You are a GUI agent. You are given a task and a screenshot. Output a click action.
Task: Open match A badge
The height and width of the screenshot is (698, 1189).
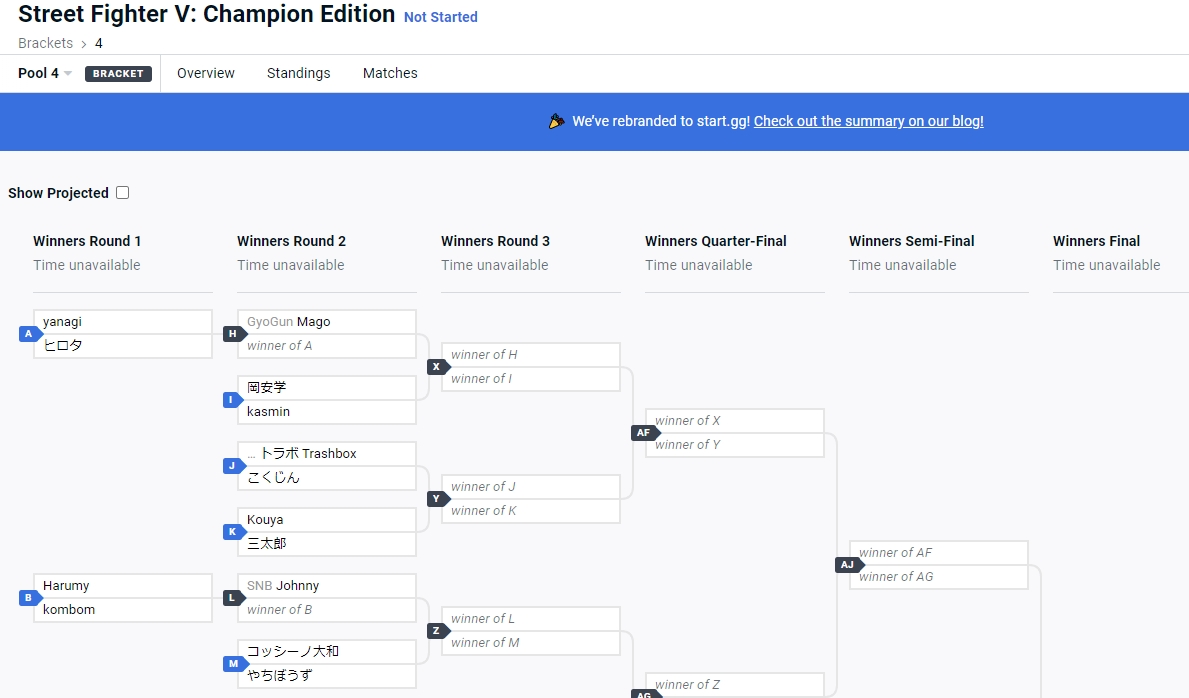pyautogui.click(x=30, y=334)
